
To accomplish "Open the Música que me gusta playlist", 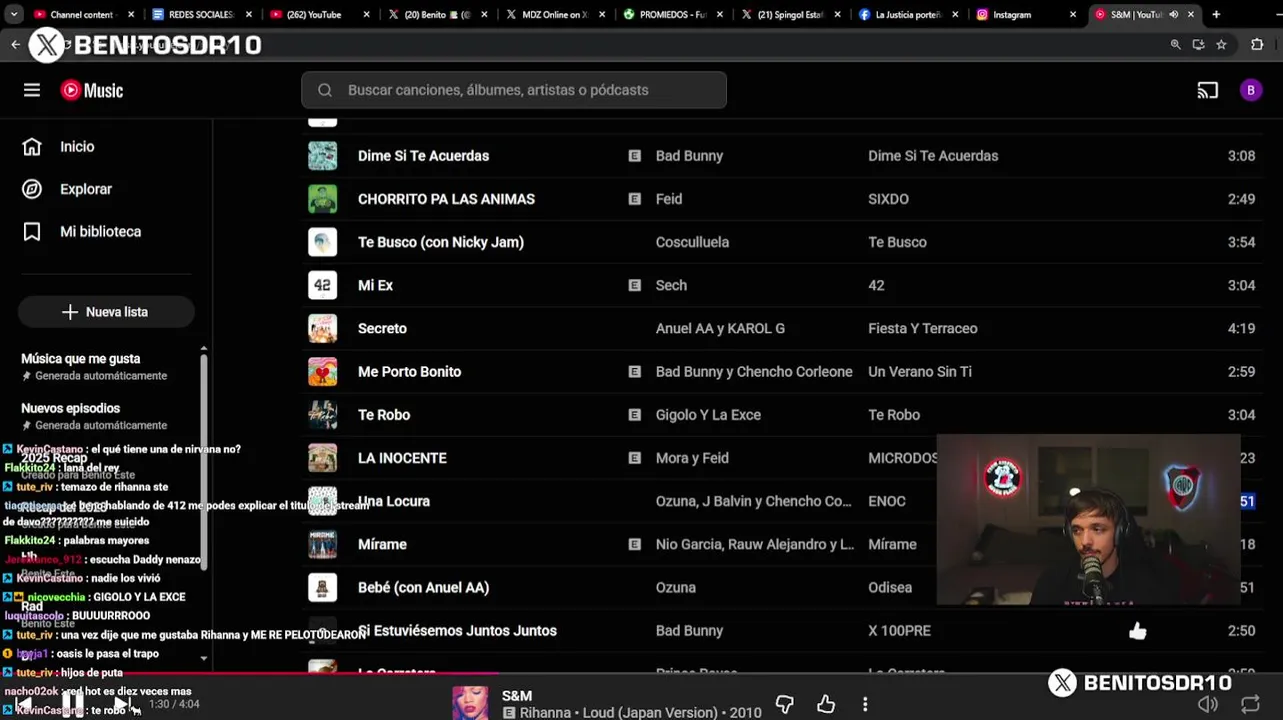I will pos(80,358).
